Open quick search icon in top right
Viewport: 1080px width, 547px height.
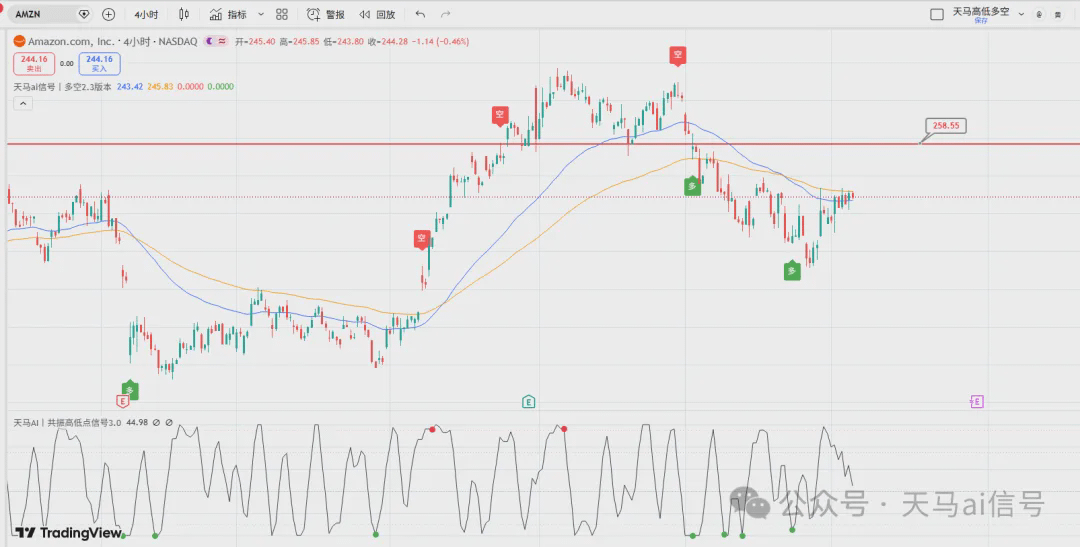point(1039,14)
